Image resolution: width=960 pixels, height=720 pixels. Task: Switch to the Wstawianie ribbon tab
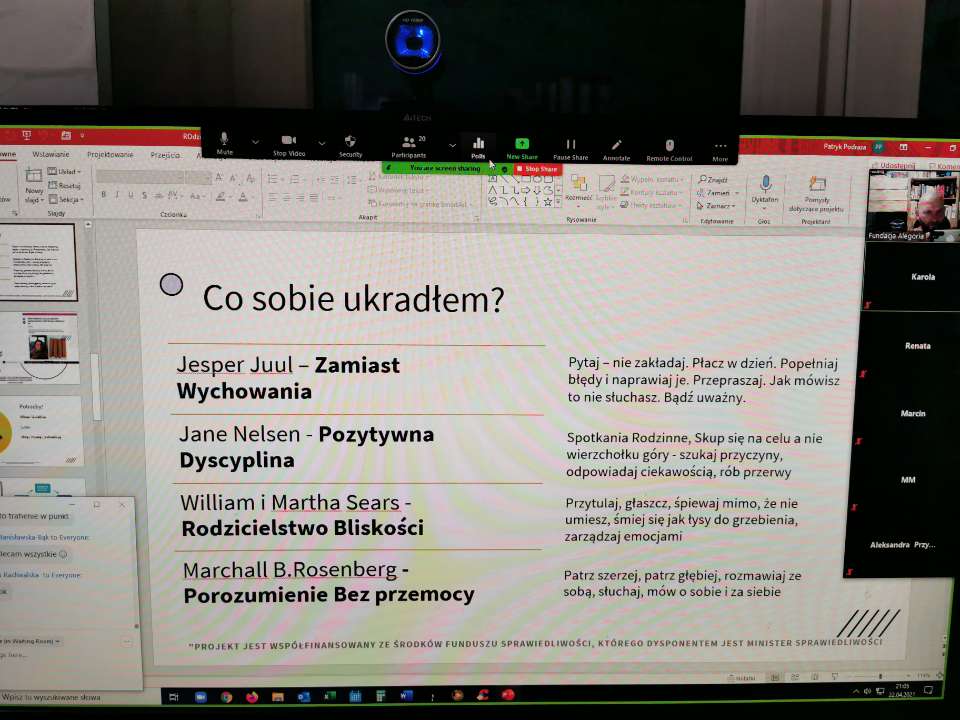(x=50, y=155)
